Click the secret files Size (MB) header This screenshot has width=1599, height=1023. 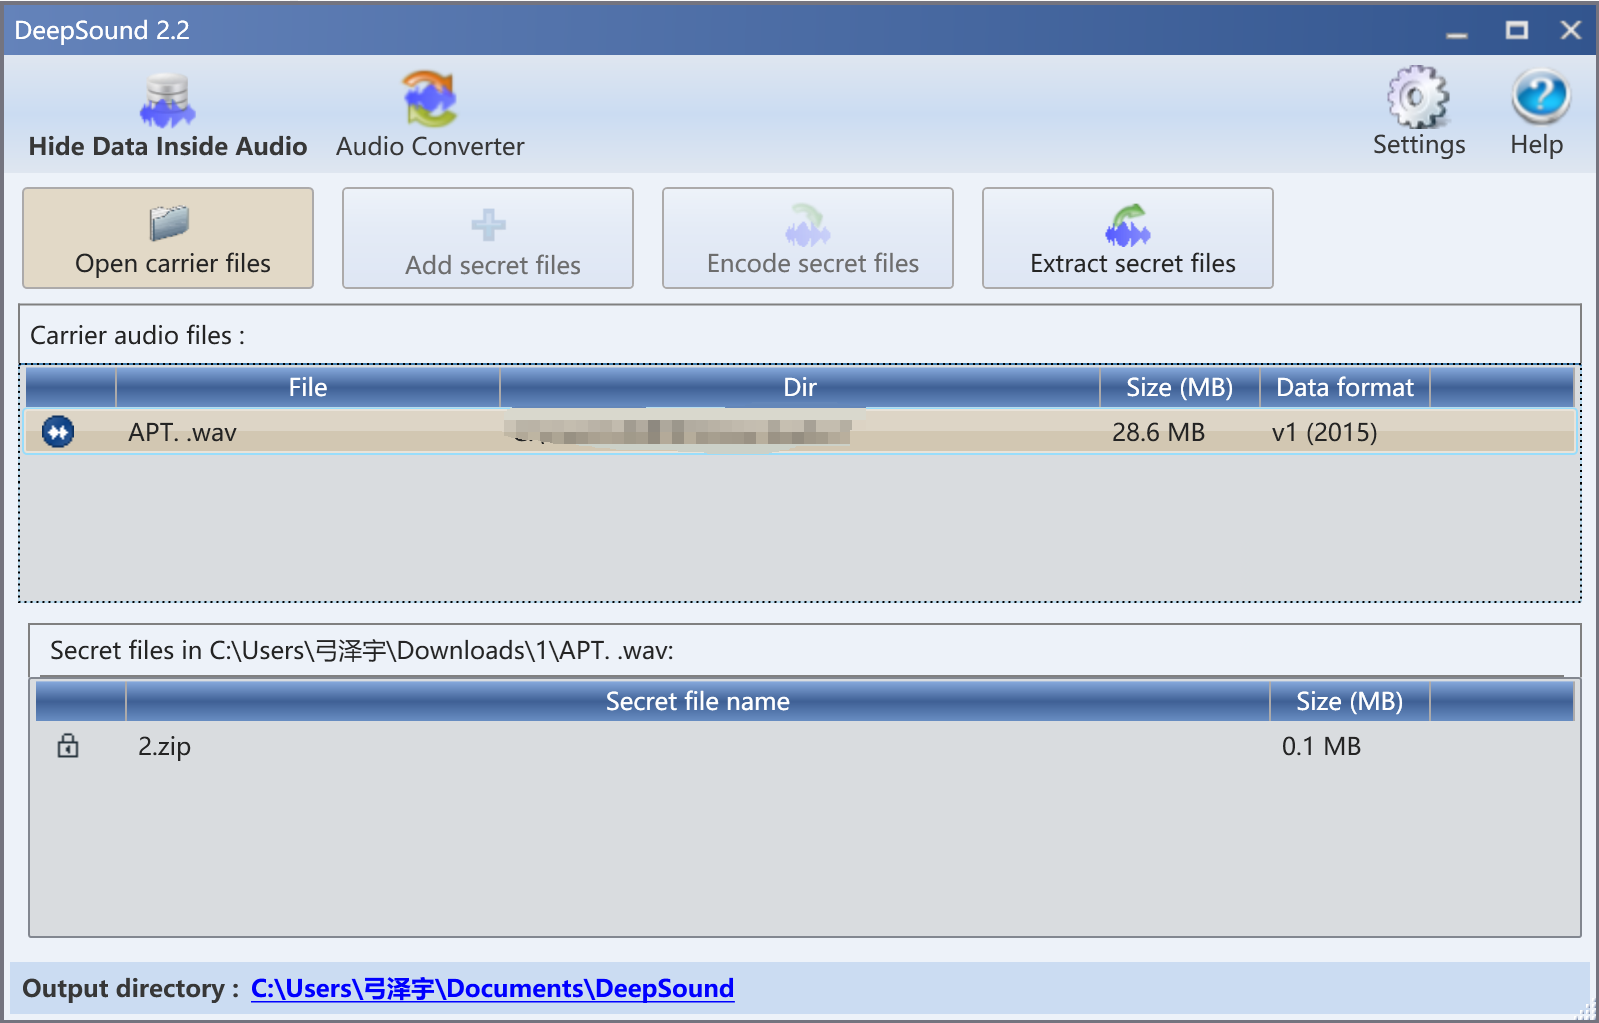tap(1350, 701)
